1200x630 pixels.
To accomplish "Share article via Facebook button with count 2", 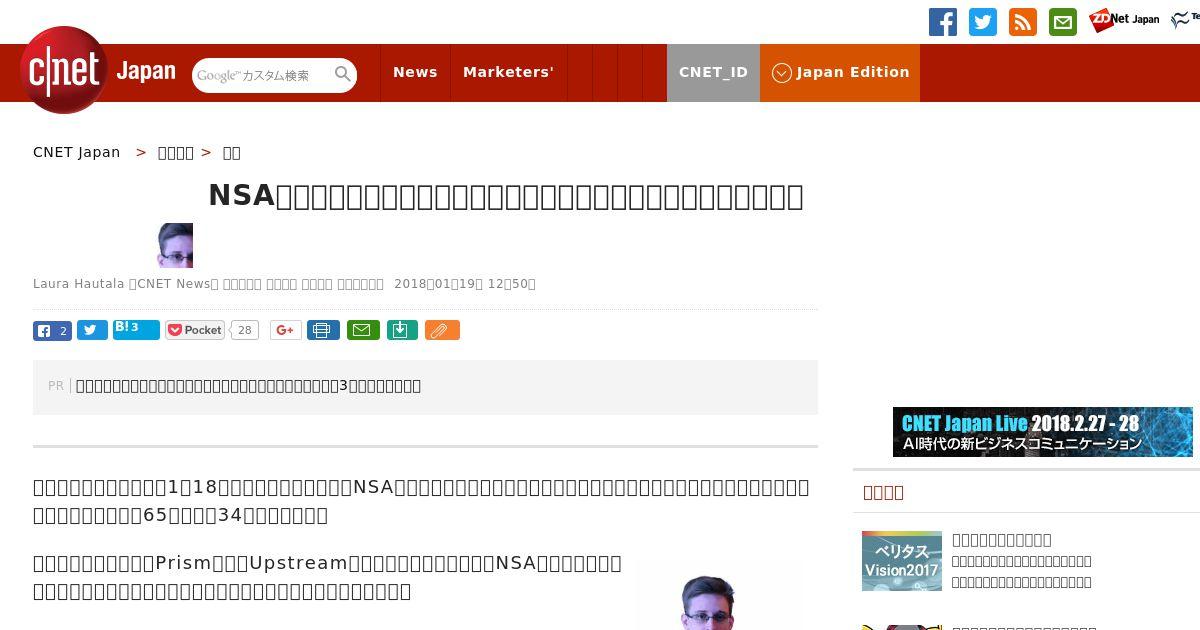I will (52, 330).
